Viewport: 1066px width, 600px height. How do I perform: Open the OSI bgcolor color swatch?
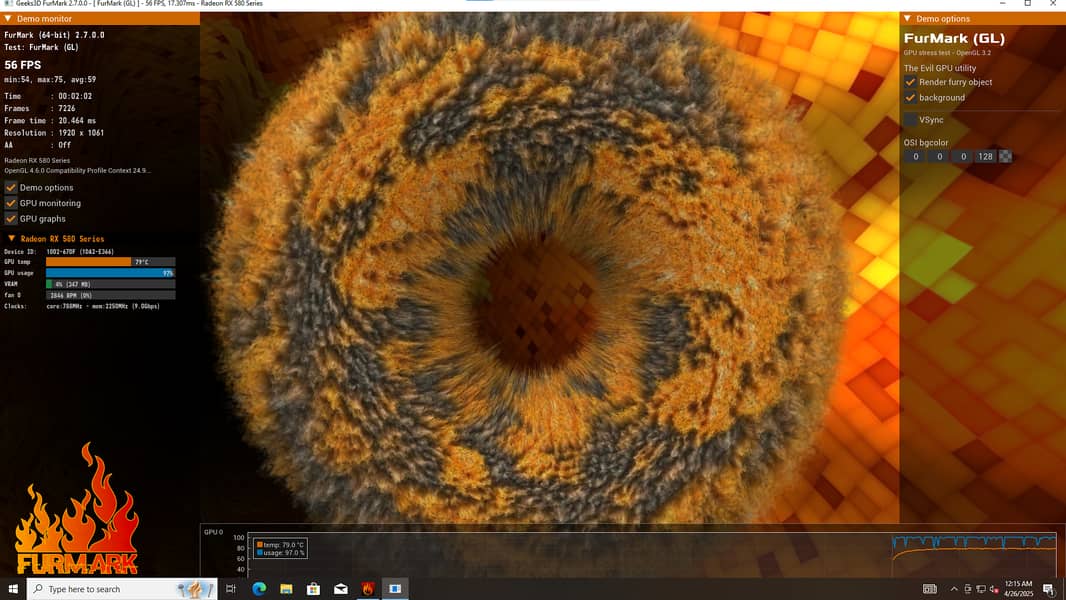click(x=1005, y=156)
